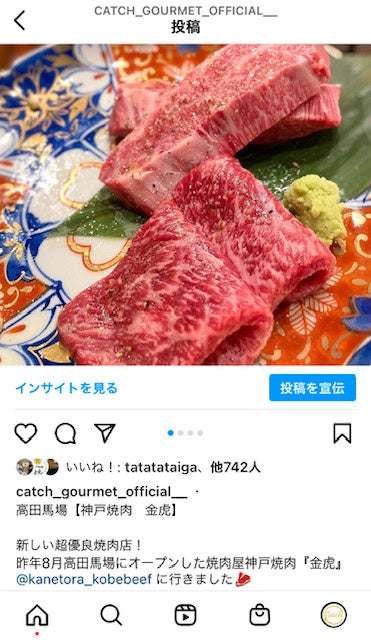This screenshot has width=371, height=640.
Task: Open the Search tab magnifier icon
Action: point(111,615)
